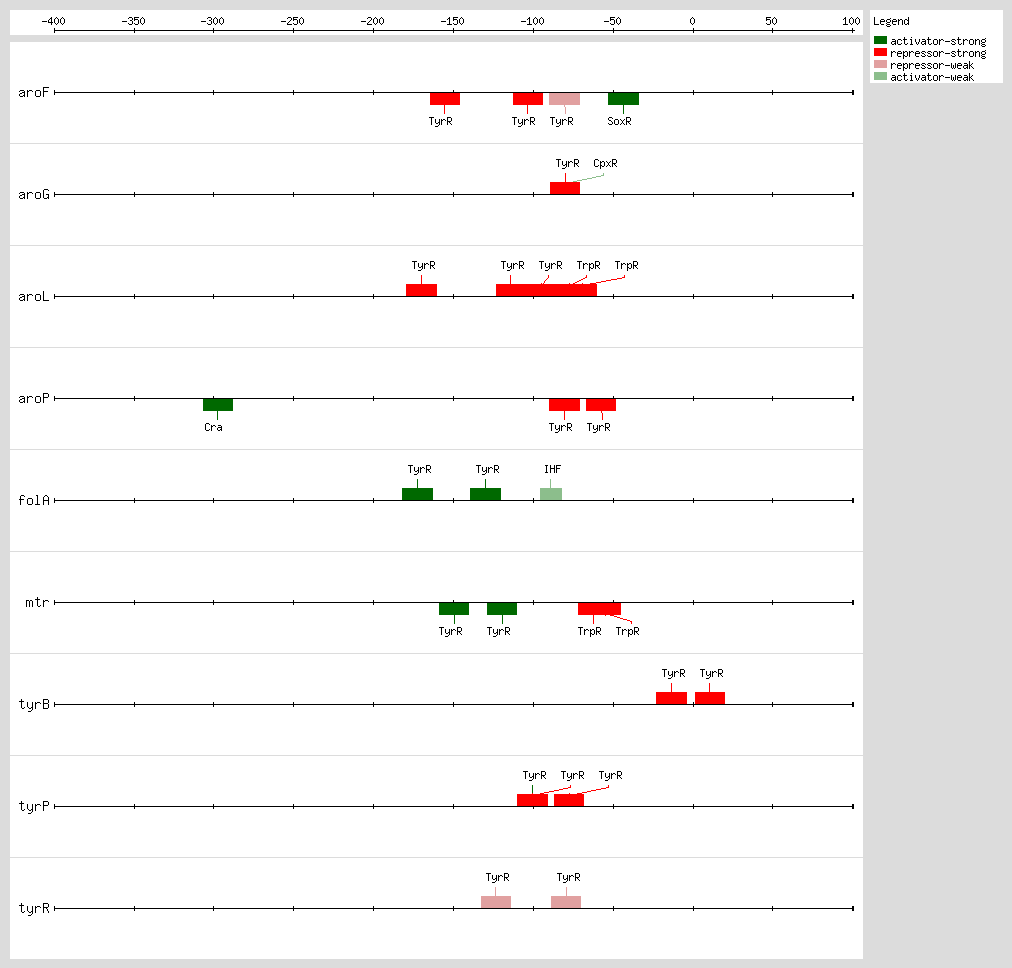Click the activator-weak legend color swatch
The image size is (1012, 968).
[880, 76]
